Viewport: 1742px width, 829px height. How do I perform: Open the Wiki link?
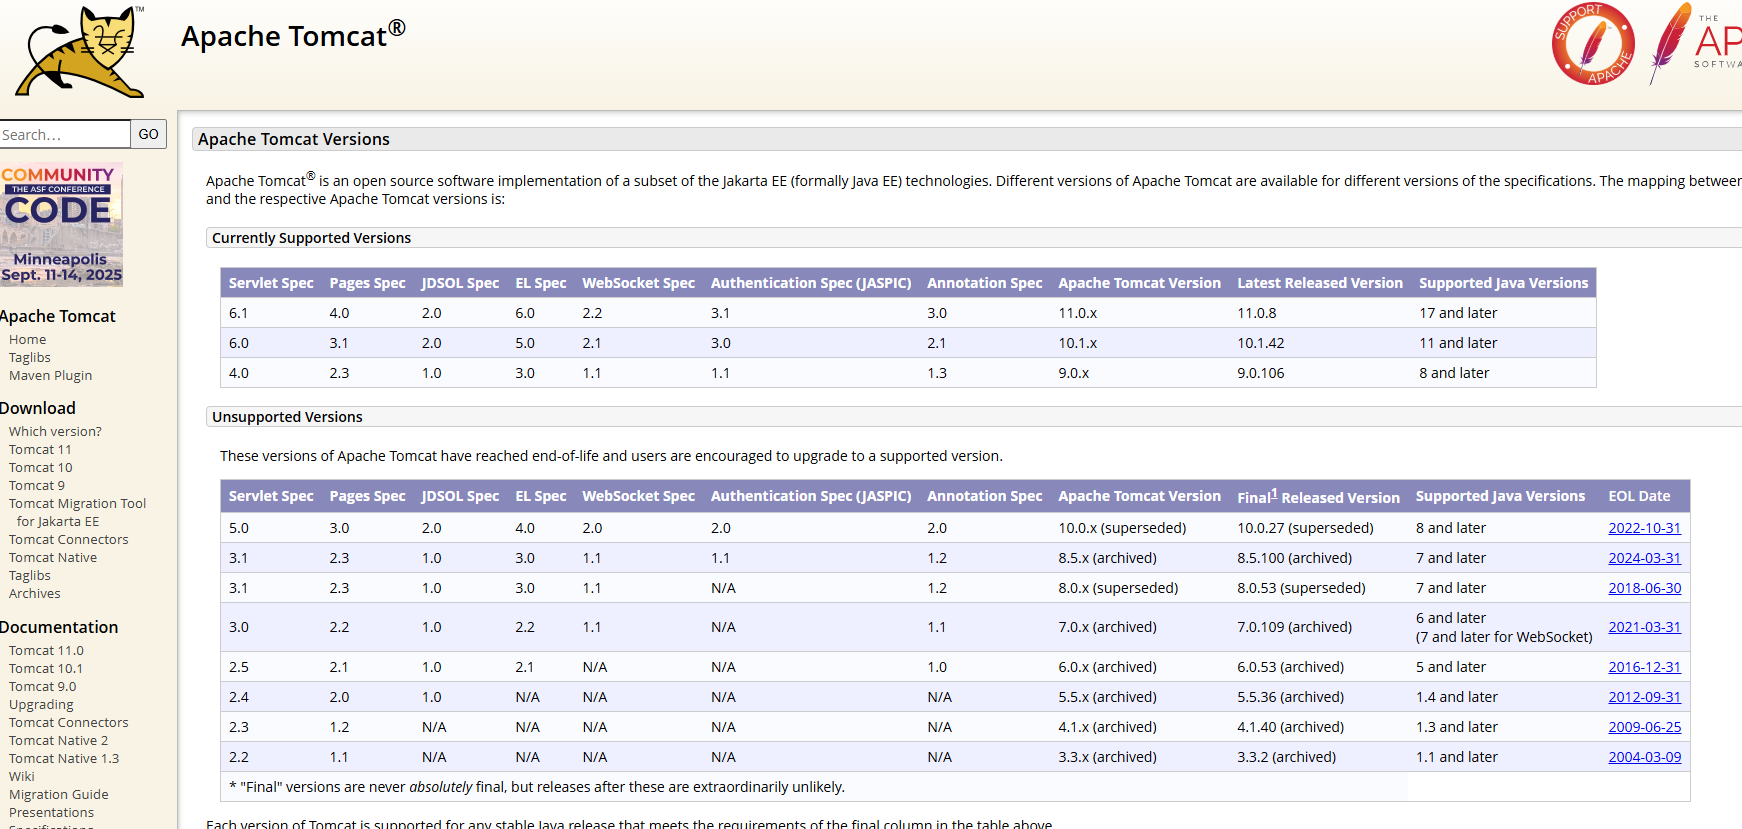21,777
